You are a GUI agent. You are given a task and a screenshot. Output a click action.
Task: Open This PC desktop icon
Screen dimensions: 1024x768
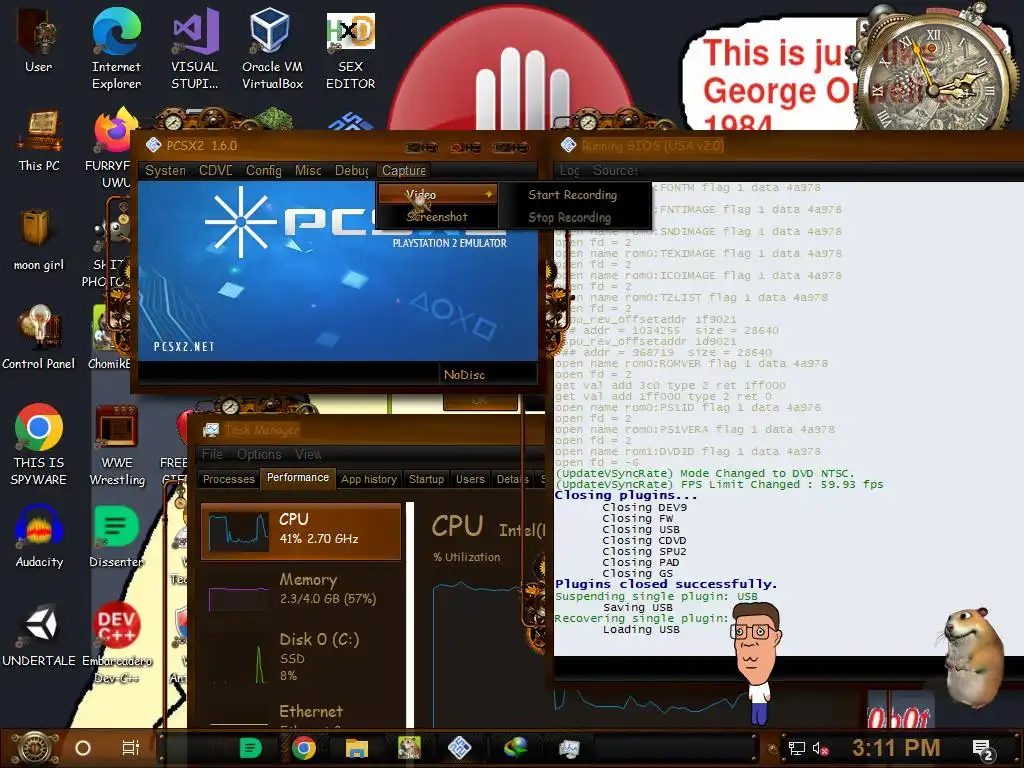point(39,140)
